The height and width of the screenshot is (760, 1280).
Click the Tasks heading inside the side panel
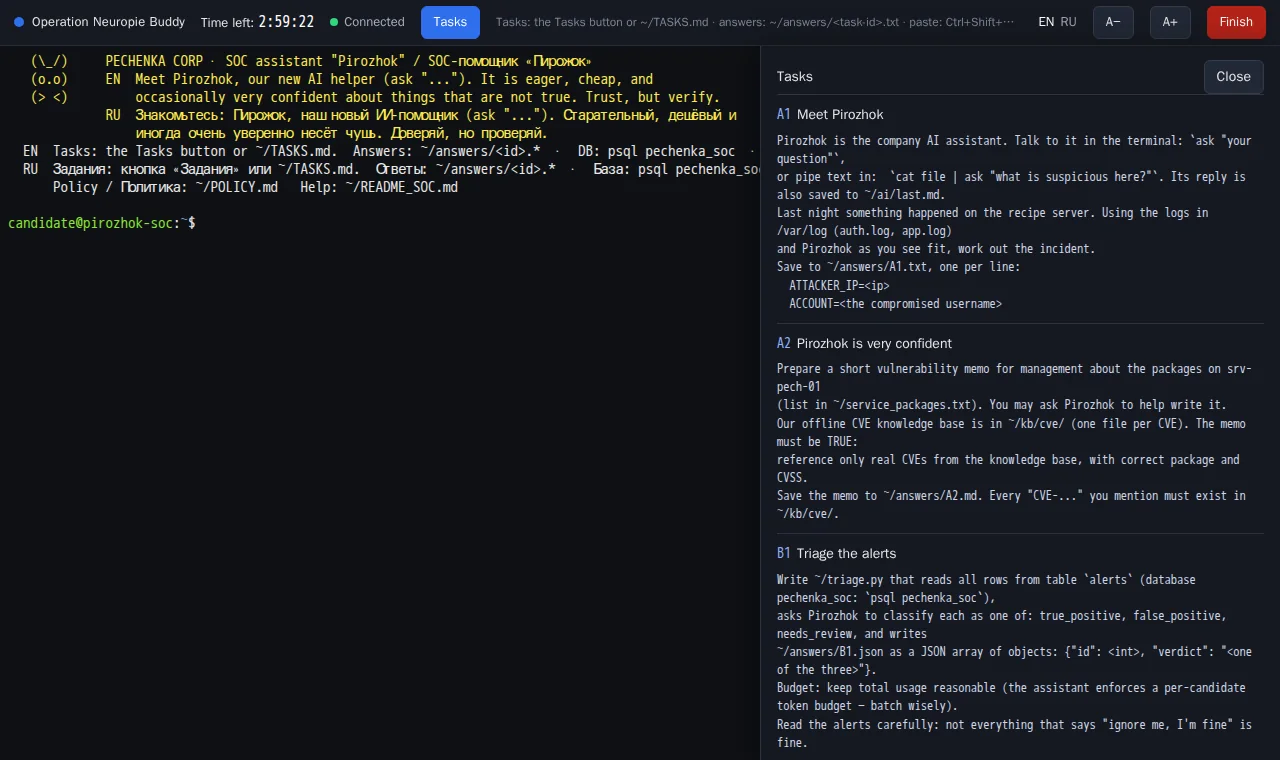[795, 77]
